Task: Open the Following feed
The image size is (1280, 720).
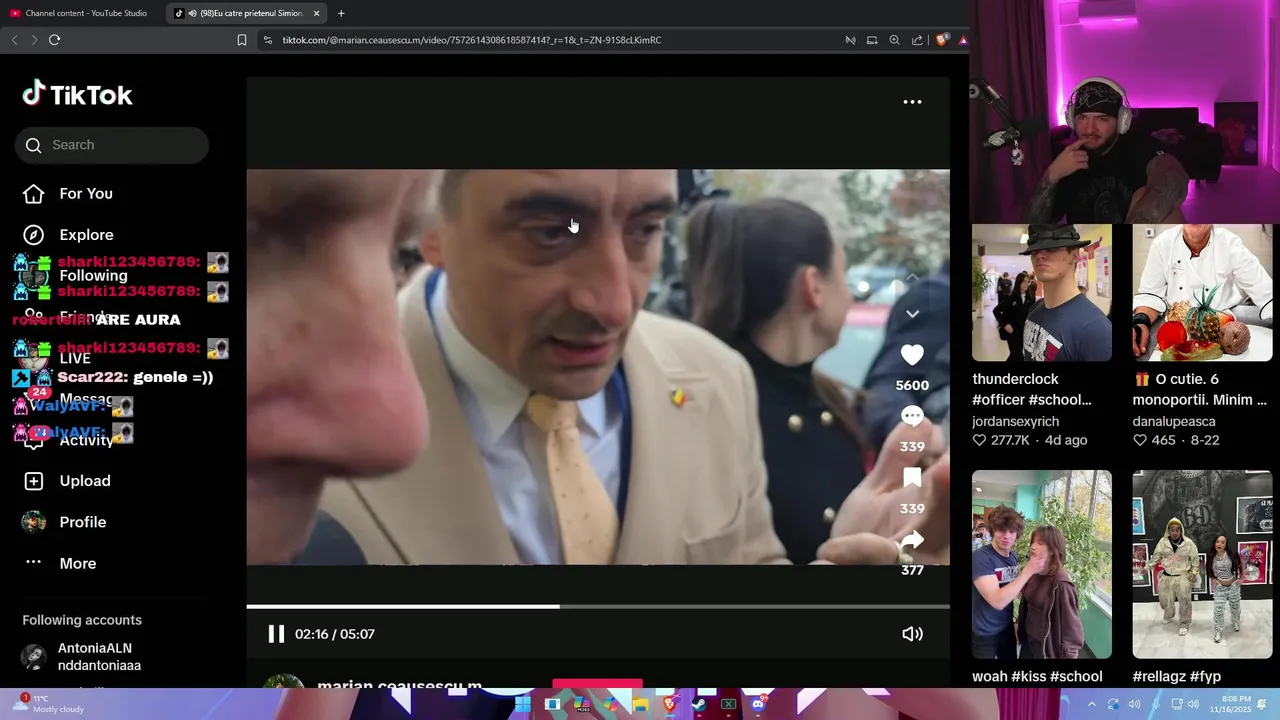Action: (x=75, y=276)
